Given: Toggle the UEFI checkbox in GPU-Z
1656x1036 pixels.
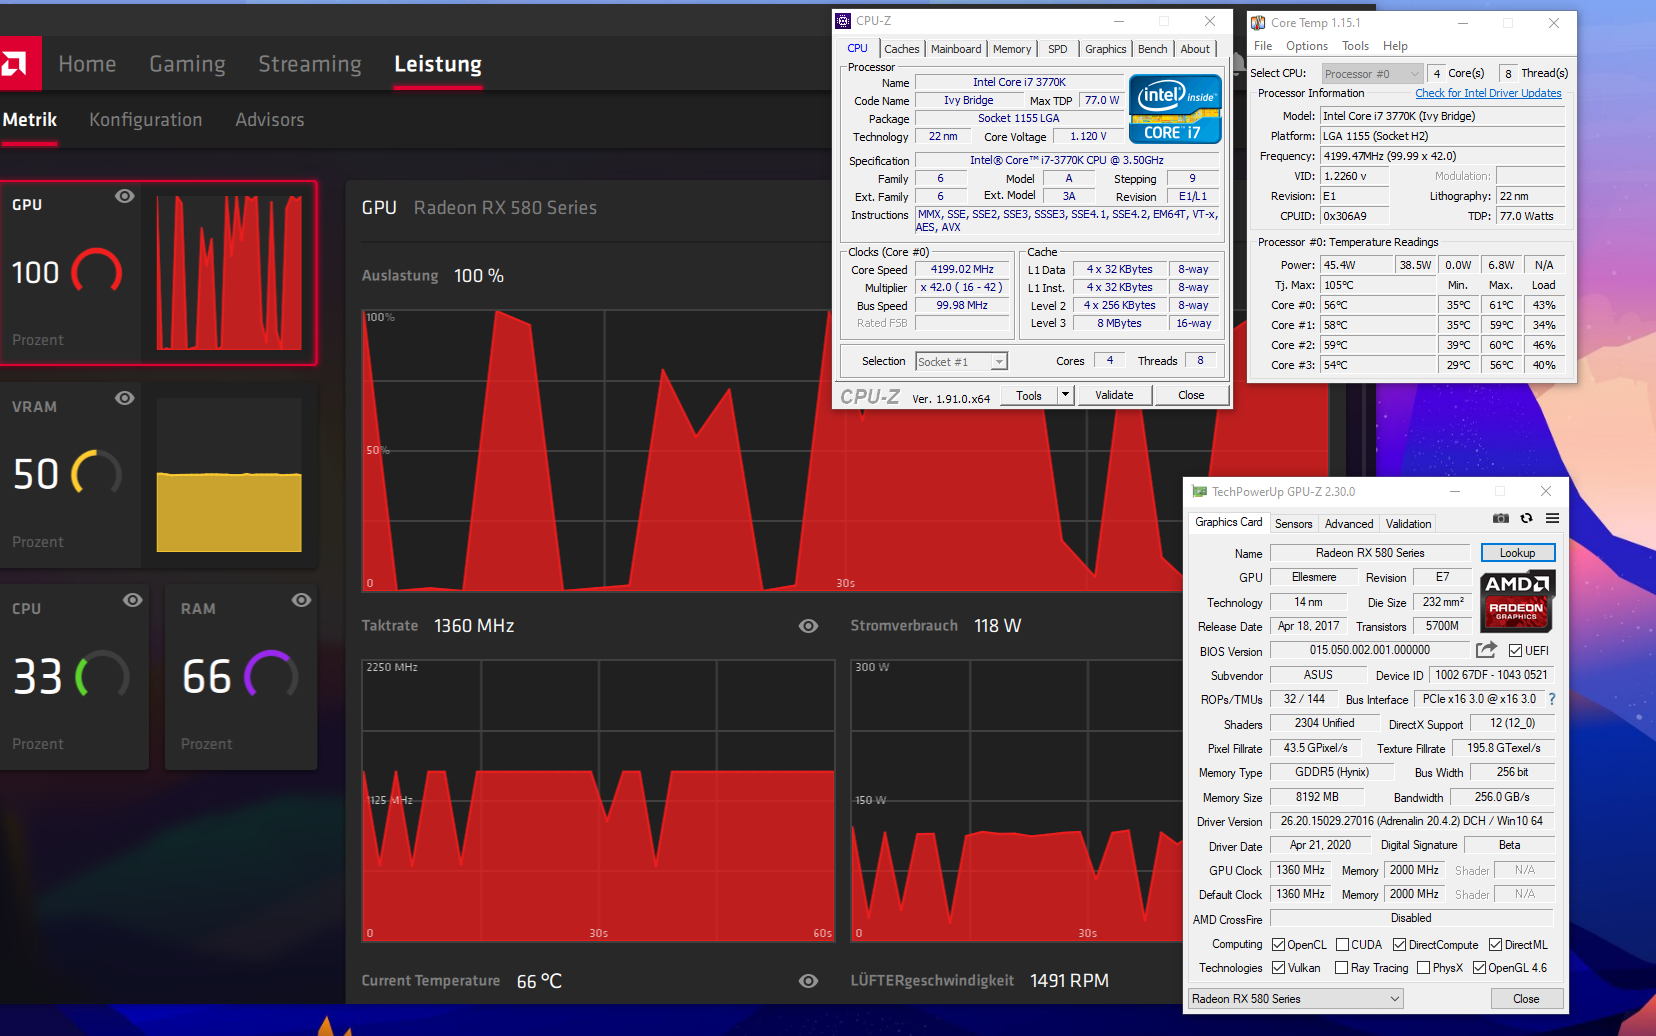Looking at the screenshot, I should 1515,651.
